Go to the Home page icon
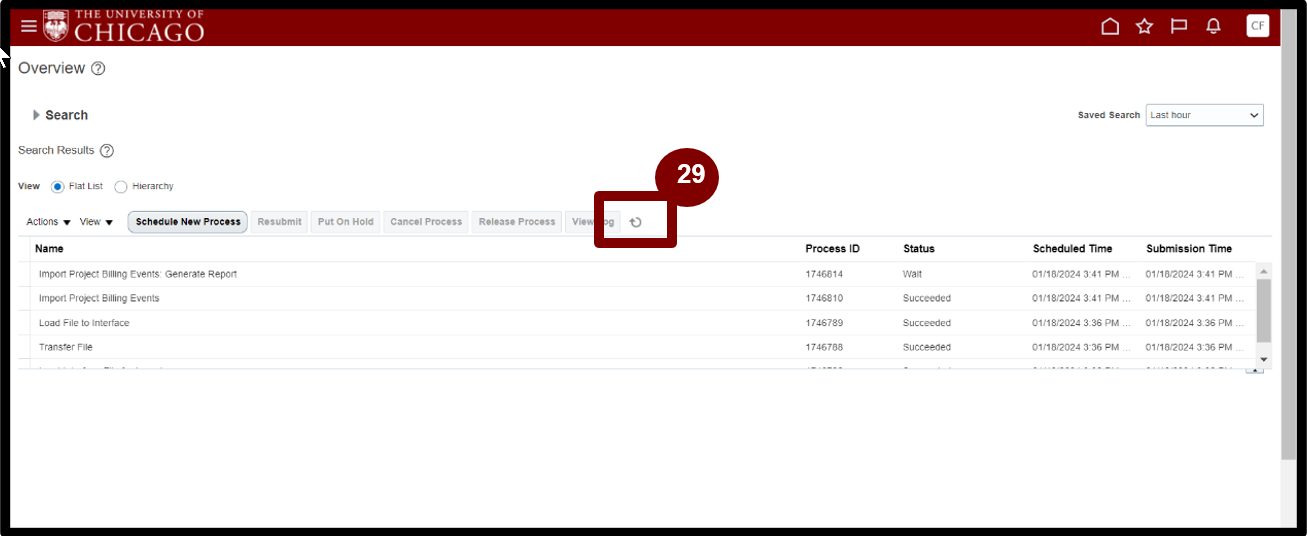Image resolution: width=1307 pixels, height=536 pixels. click(1110, 26)
